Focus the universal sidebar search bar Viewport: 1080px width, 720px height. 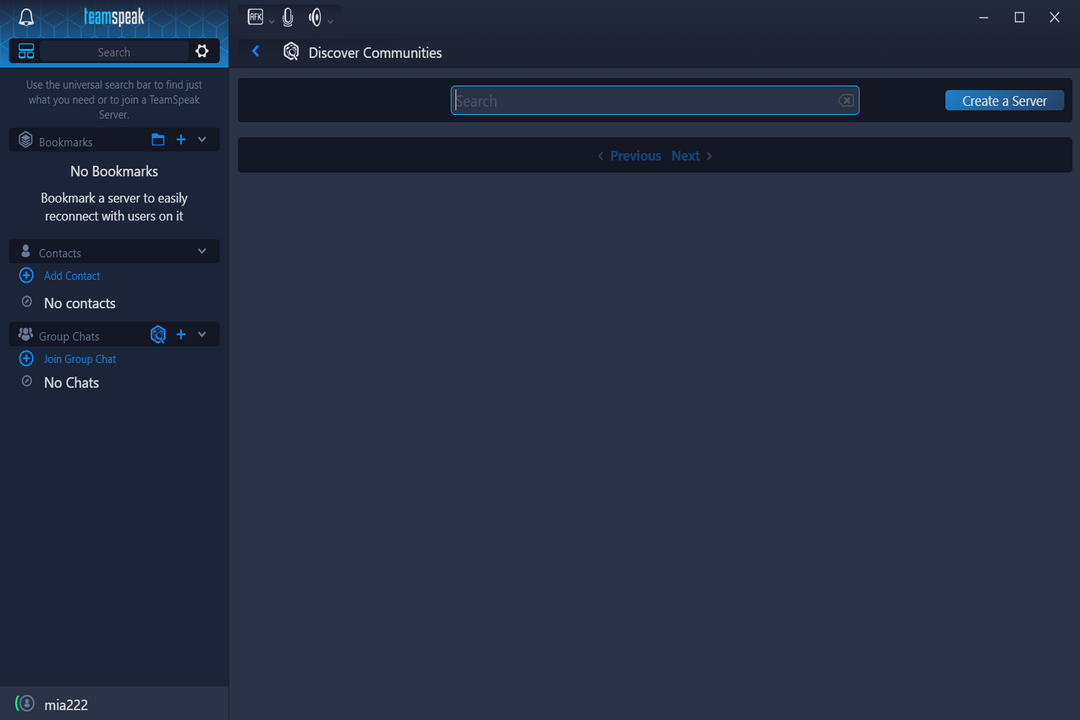pyautogui.click(x=114, y=52)
